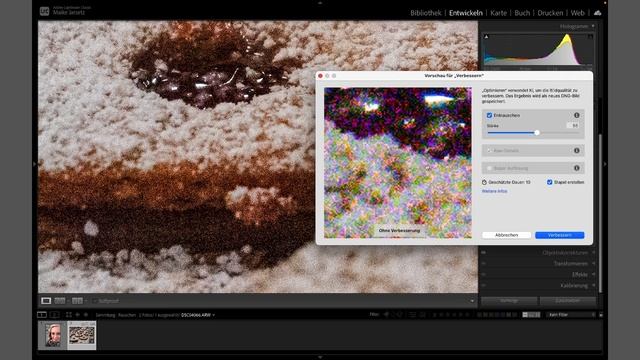Switch to the Drucken module
This screenshot has width=640, height=360.
550,13
